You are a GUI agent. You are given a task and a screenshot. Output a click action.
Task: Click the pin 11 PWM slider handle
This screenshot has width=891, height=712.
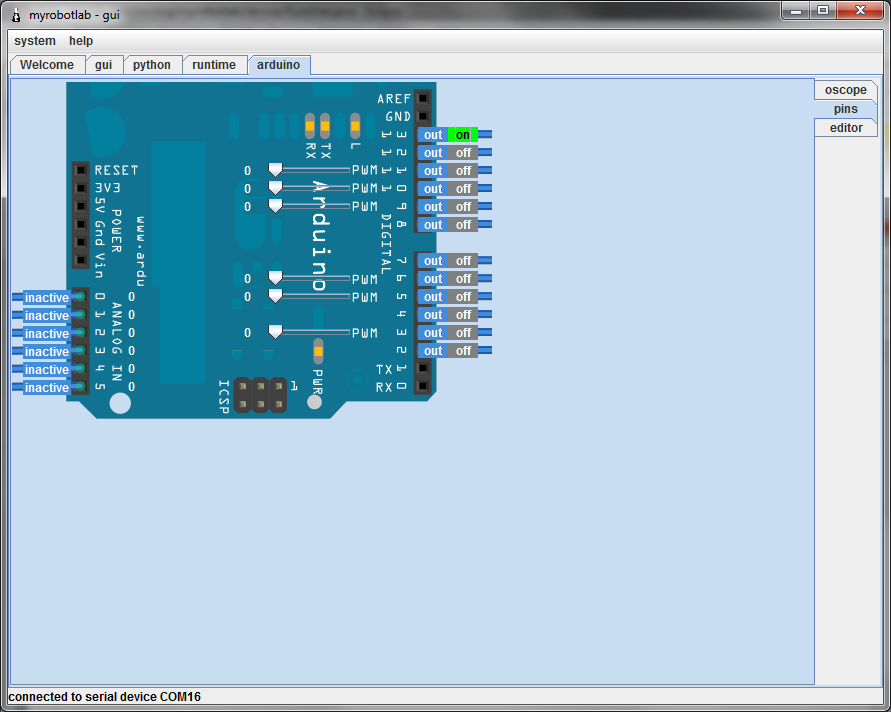tap(275, 170)
